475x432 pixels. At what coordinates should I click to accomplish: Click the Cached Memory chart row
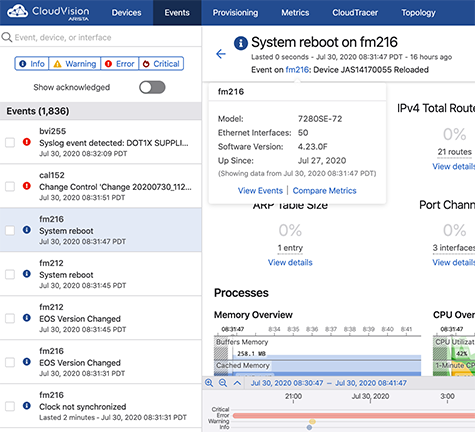[317, 369]
